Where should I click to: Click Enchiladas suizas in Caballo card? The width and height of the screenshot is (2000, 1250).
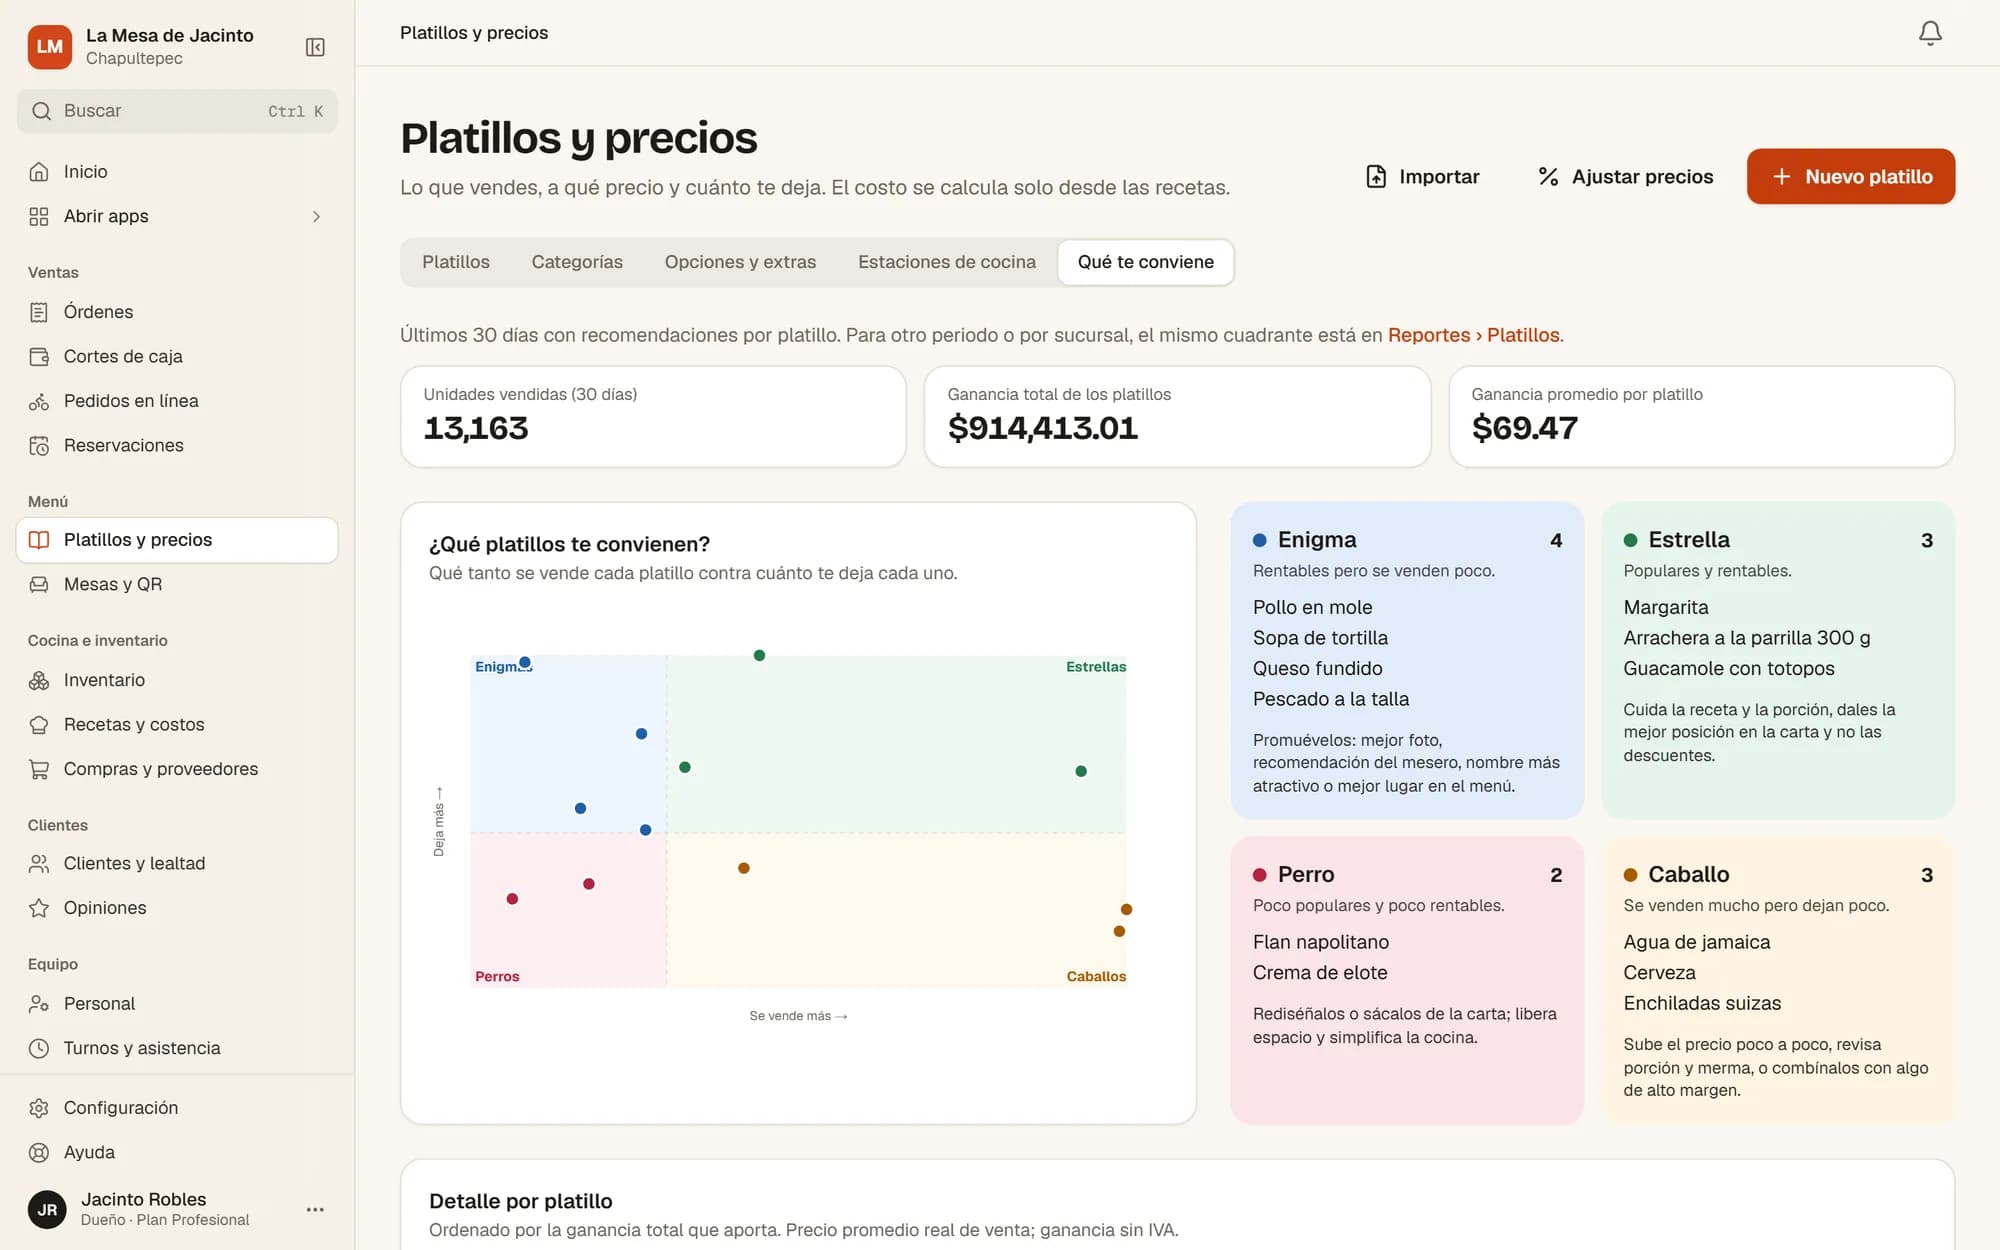(1702, 1003)
